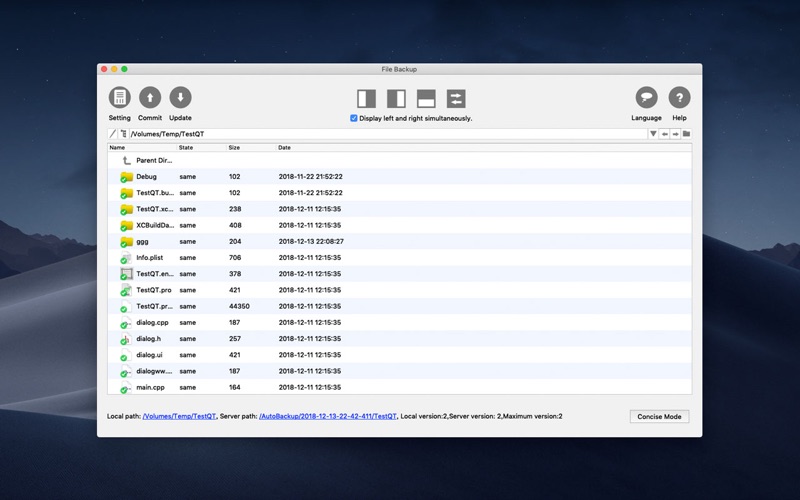800x500 pixels.
Task: Sort by the State column header
Action: [x=202, y=147]
